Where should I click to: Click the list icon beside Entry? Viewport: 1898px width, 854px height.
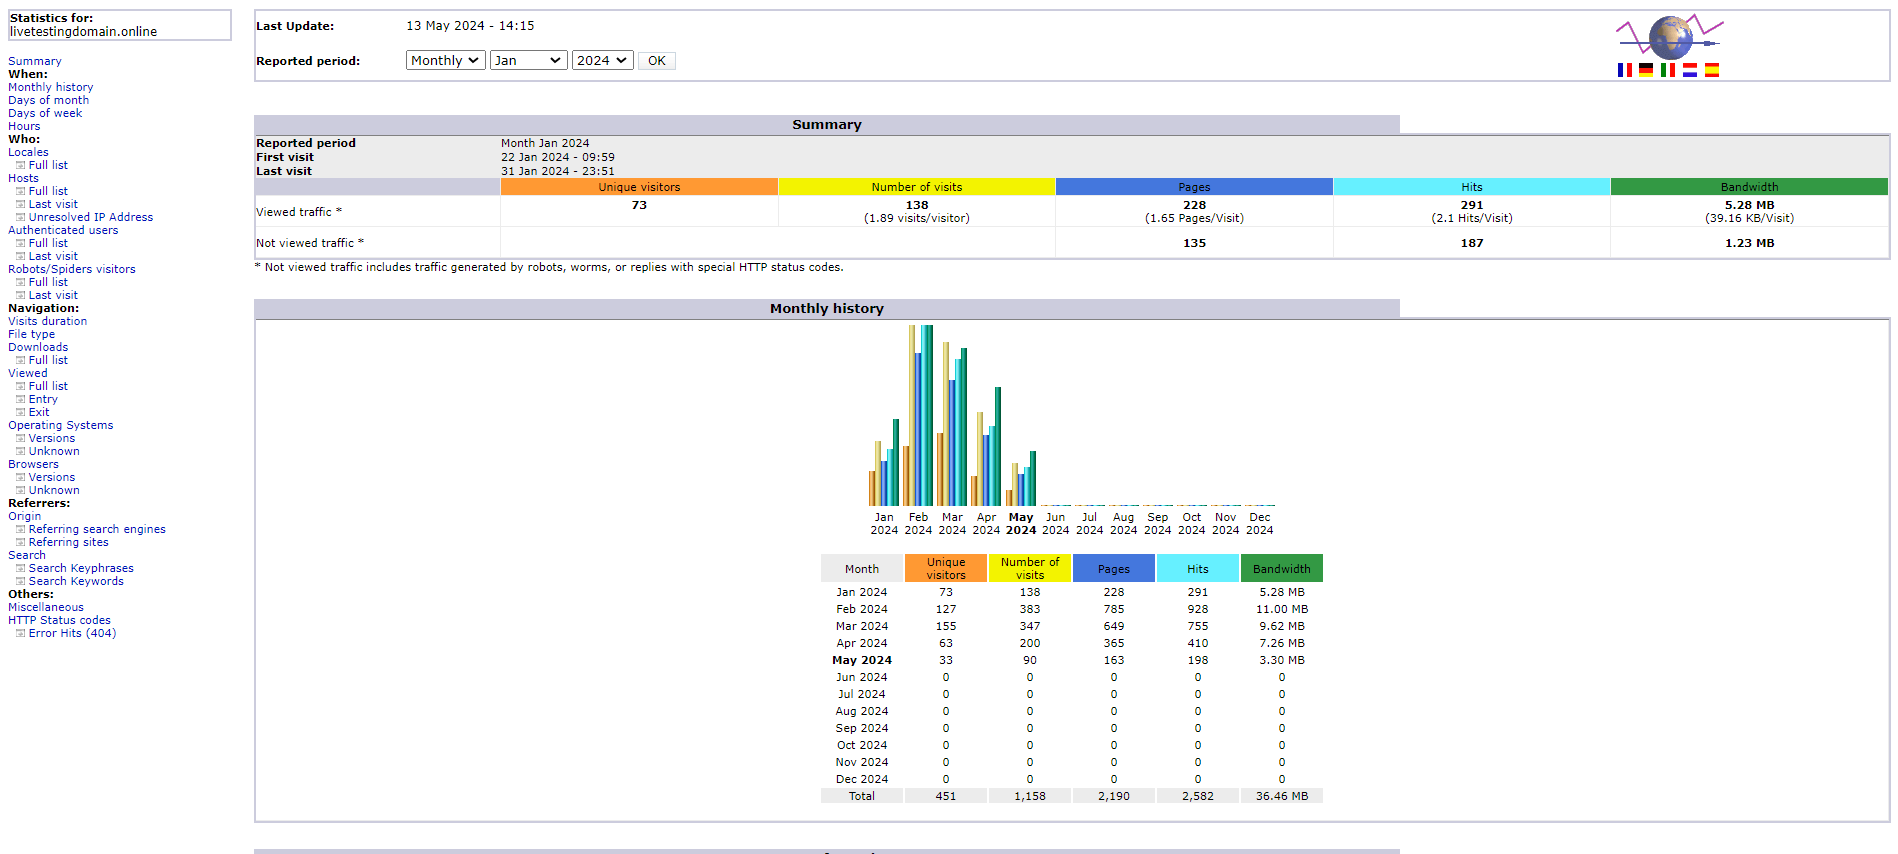[x=20, y=399]
